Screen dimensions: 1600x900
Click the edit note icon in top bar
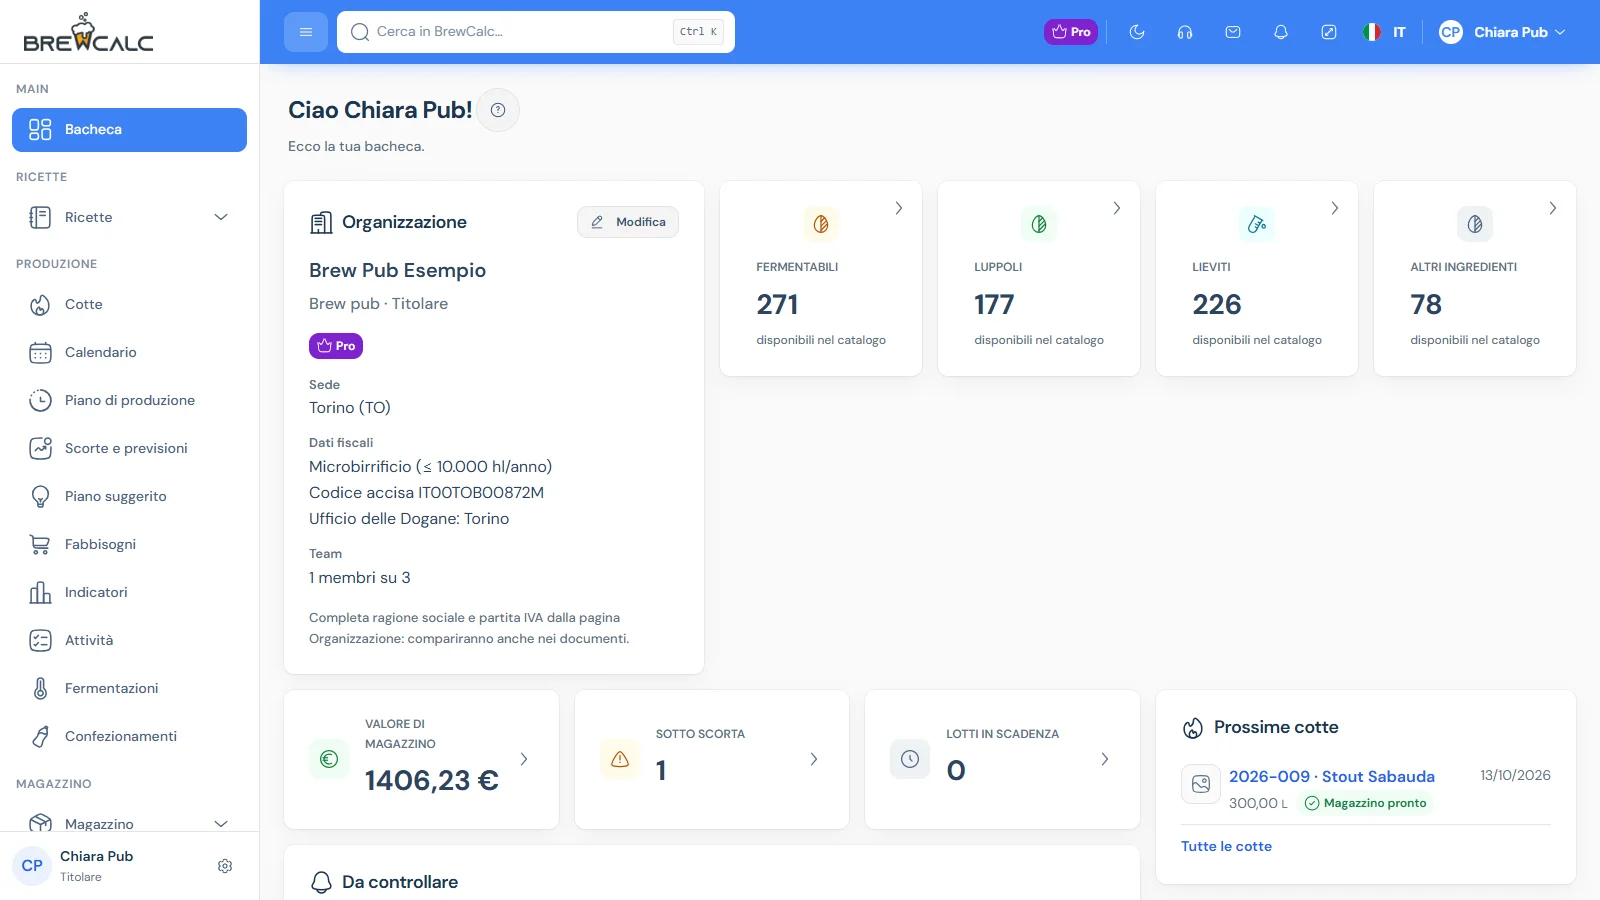coord(1329,32)
